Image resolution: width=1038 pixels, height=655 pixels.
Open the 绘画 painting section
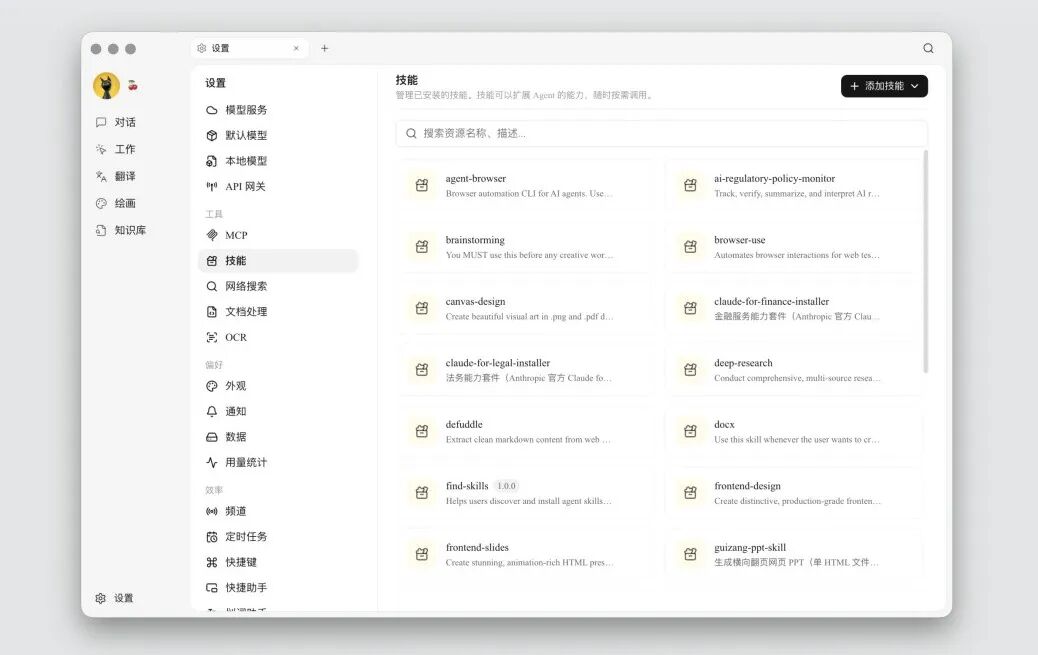[116, 203]
